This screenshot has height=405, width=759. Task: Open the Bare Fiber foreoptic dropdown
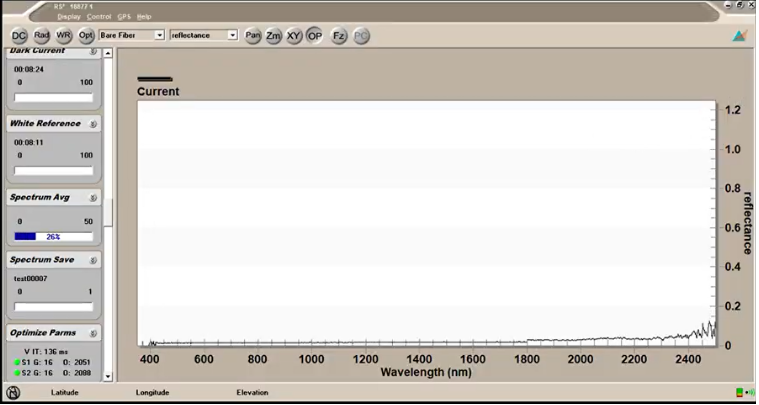coord(132,35)
